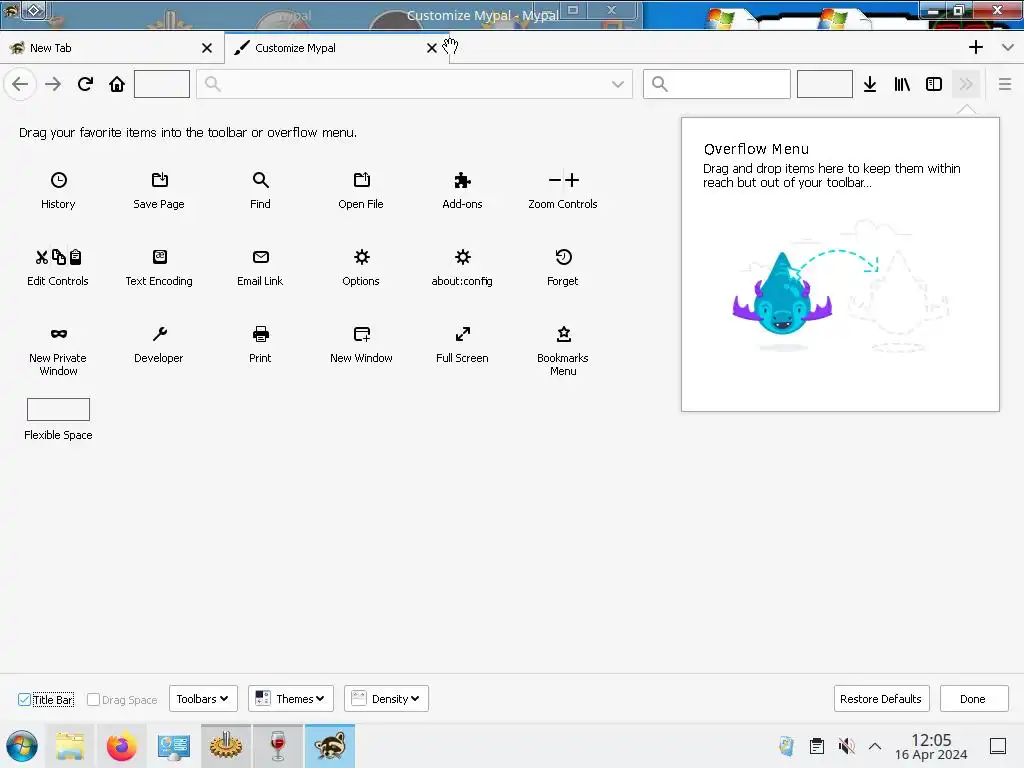This screenshot has width=1024, height=768.
Task: Click the Forward arrow button
Action: coord(53,84)
